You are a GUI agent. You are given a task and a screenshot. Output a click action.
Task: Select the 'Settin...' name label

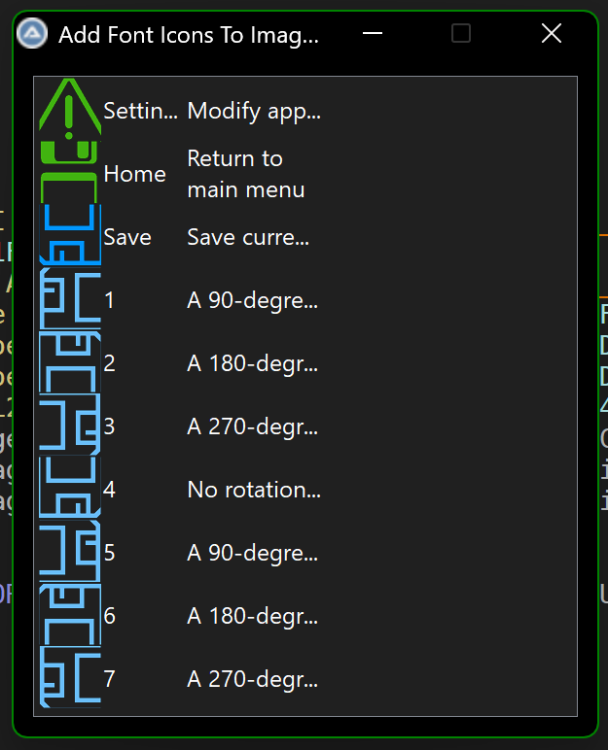140,111
